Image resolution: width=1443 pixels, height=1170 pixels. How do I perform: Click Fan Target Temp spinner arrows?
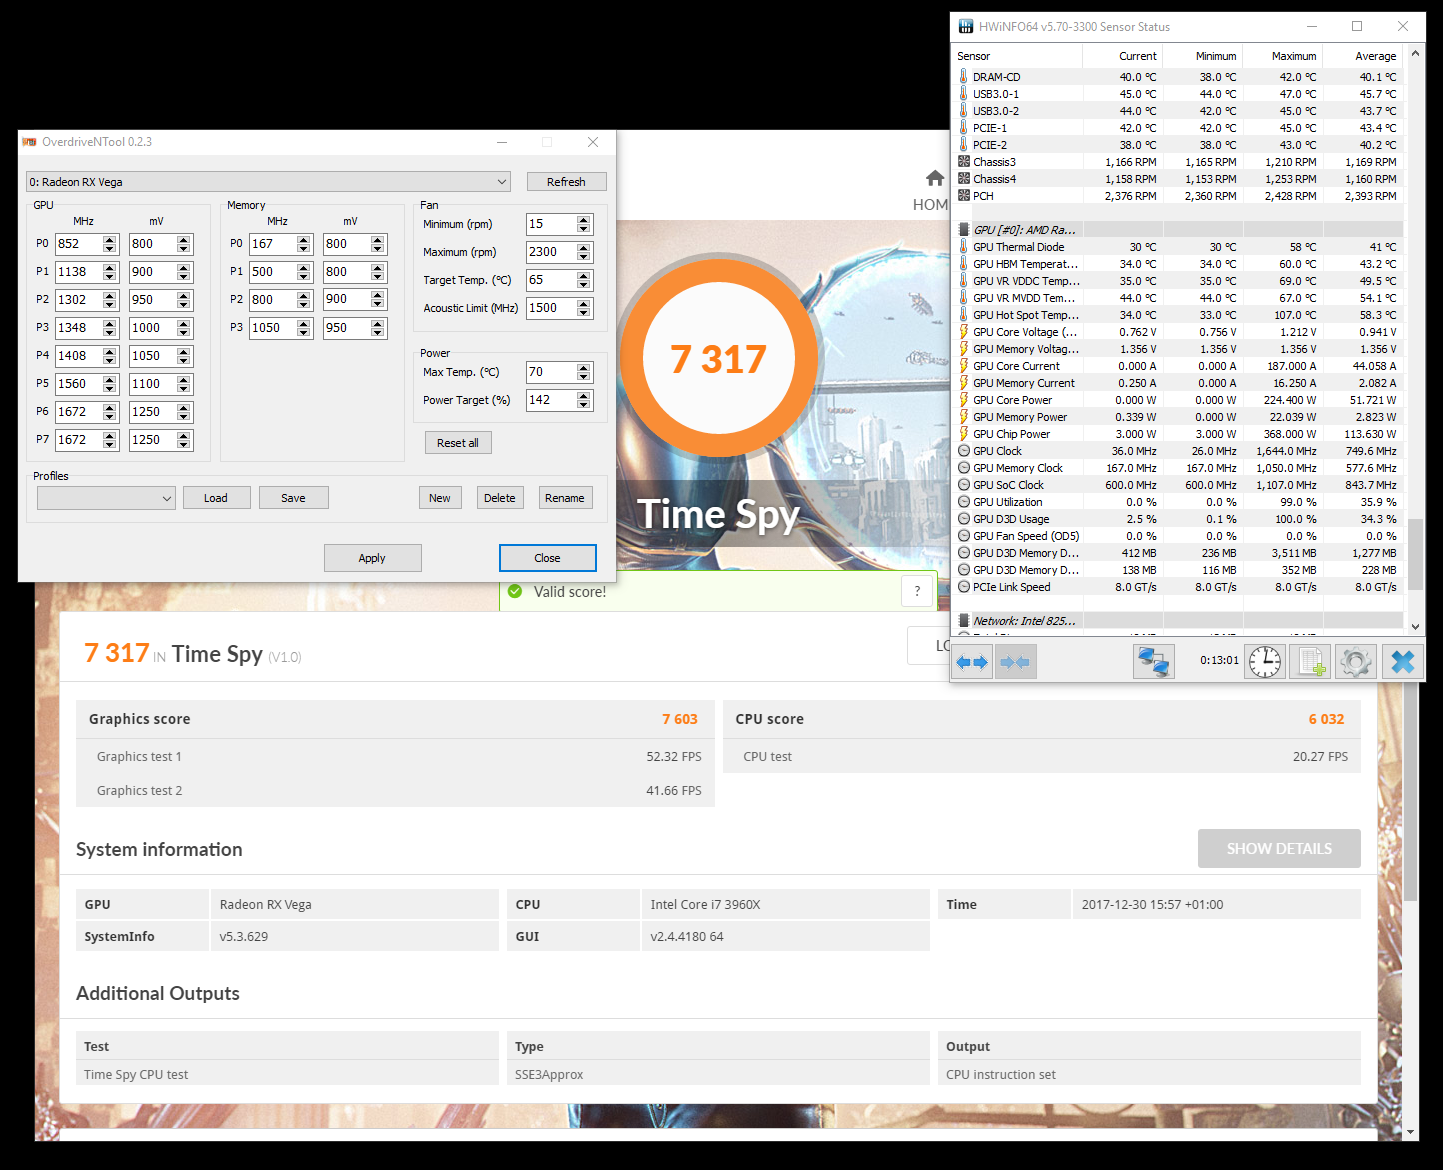[x=584, y=280]
